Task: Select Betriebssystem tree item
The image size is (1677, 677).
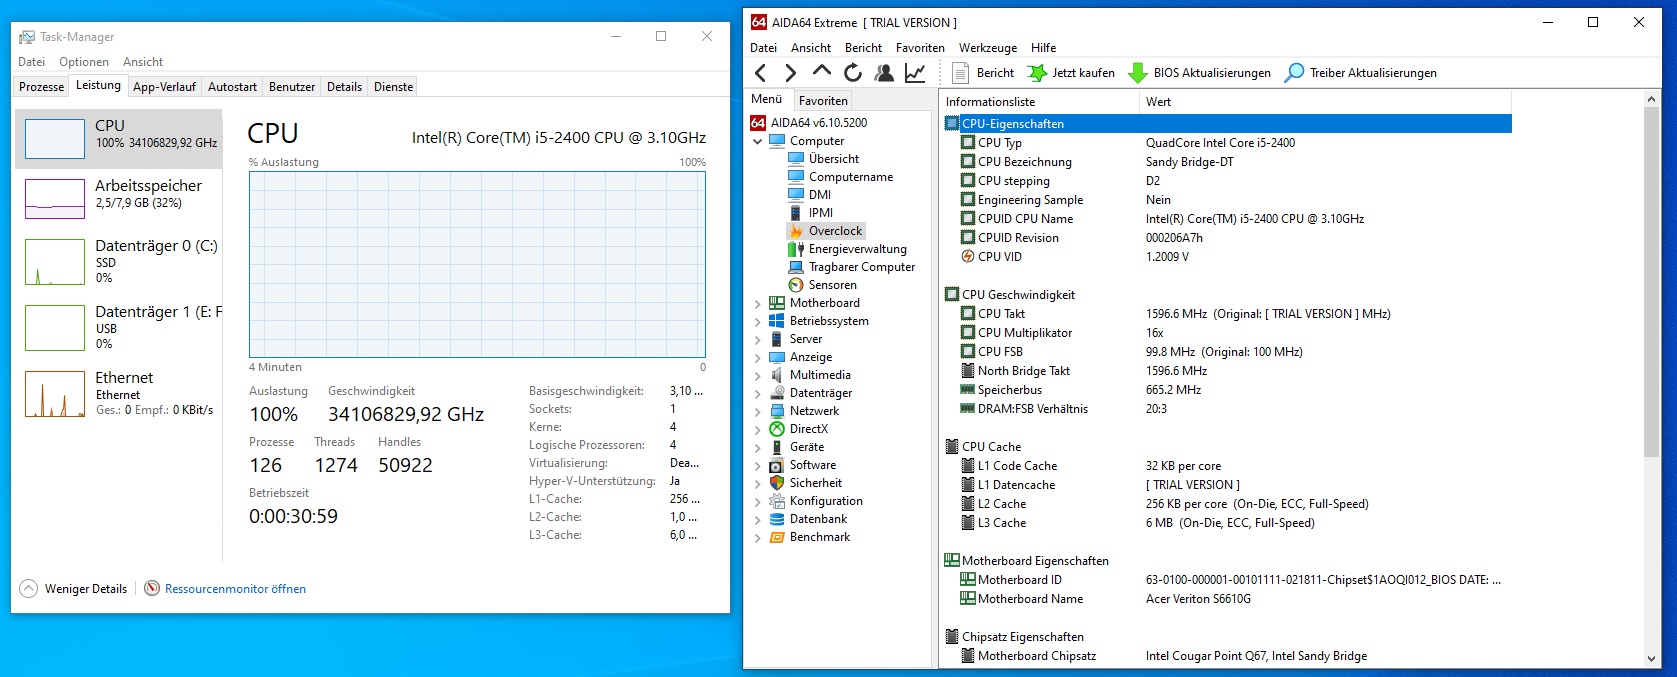Action: (x=819, y=321)
